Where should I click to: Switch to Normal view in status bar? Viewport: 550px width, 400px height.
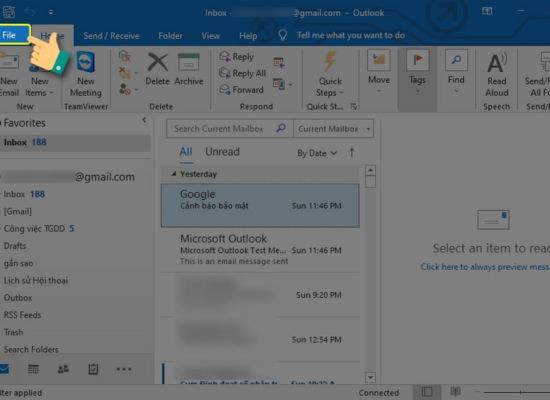[x=427, y=392]
